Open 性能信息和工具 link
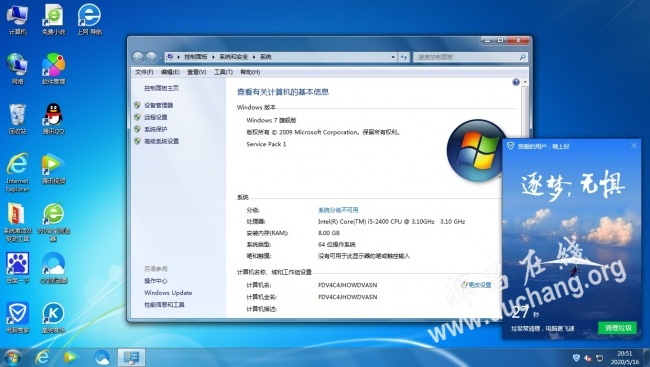Screen dimensions: 650x367 pyautogui.click(x=164, y=305)
